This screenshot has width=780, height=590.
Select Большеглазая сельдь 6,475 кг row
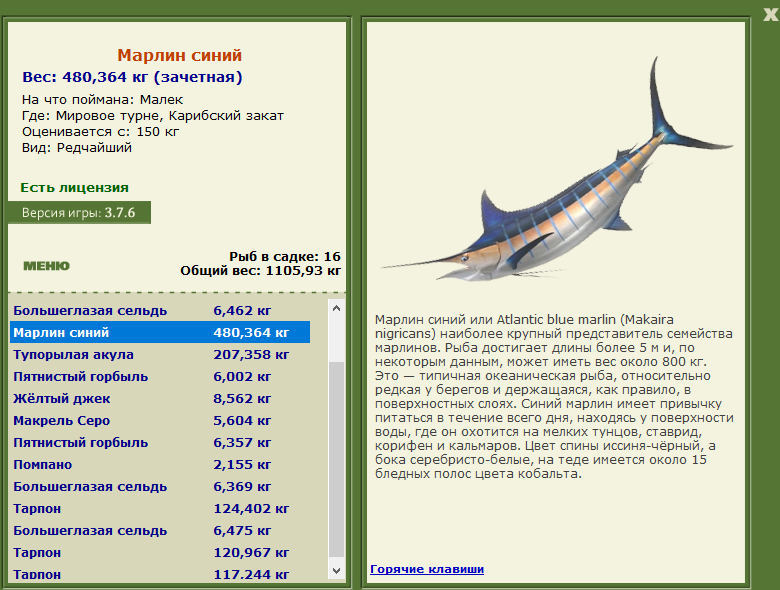(x=160, y=530)
